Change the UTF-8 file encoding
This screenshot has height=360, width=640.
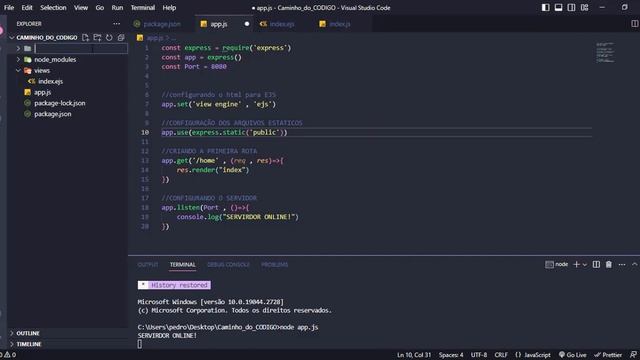tap(479, 355)
